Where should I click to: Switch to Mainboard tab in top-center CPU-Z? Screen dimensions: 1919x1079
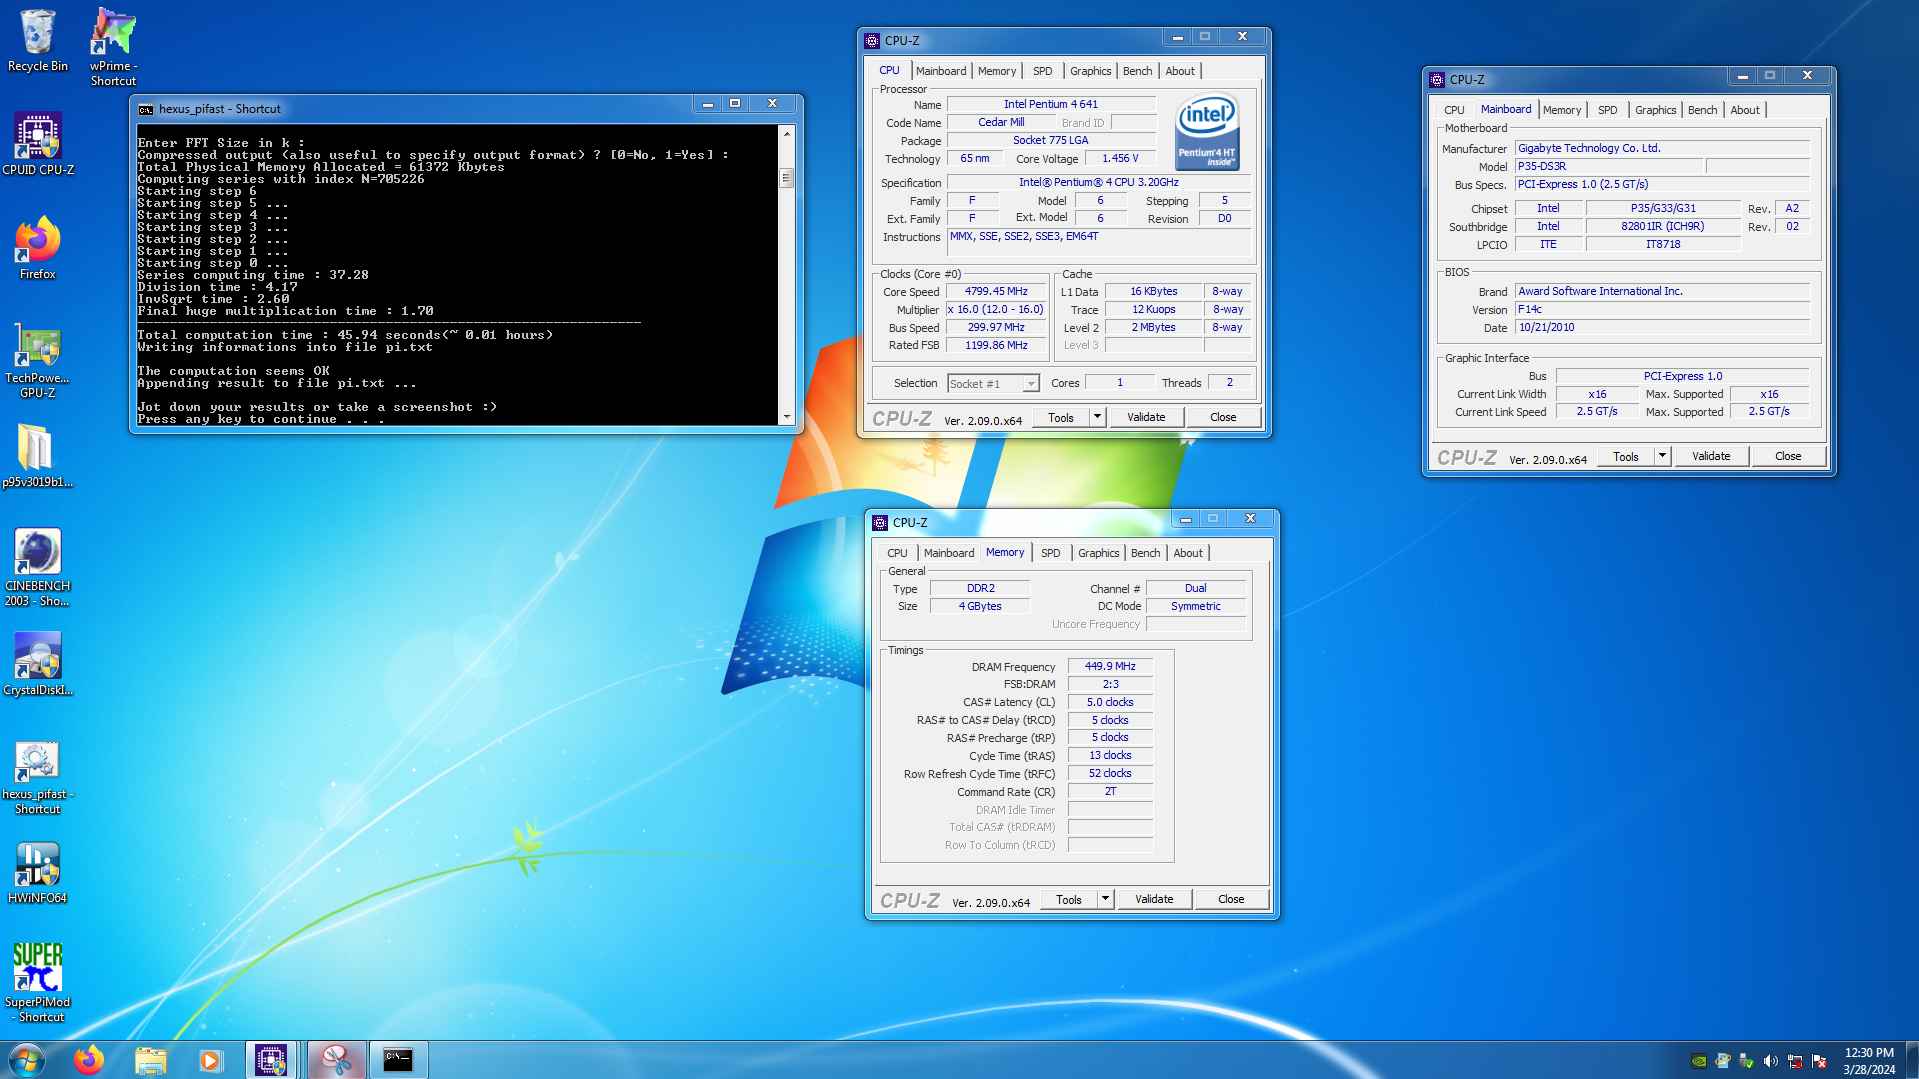[x=941, y=71]
